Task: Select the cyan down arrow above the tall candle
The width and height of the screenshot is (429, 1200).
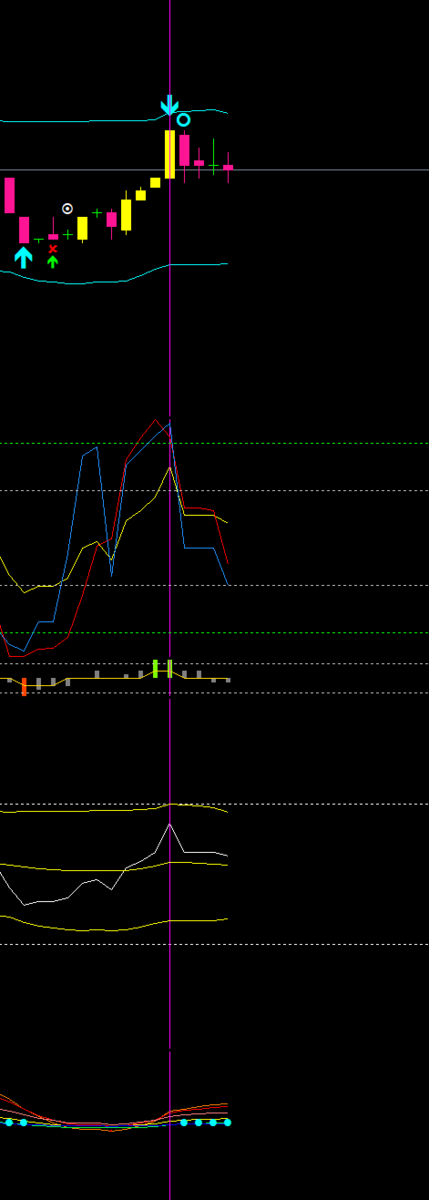Action: tap(170, 106)
